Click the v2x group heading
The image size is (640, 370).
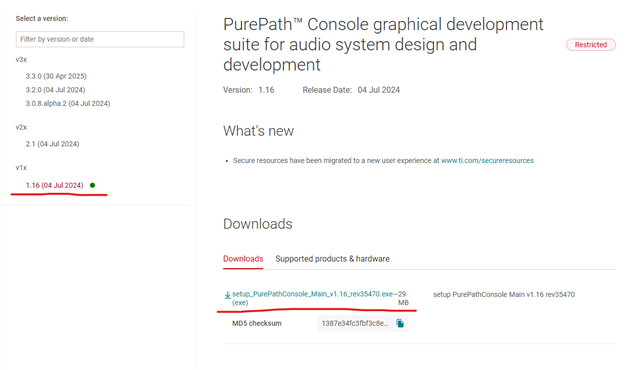21,127
